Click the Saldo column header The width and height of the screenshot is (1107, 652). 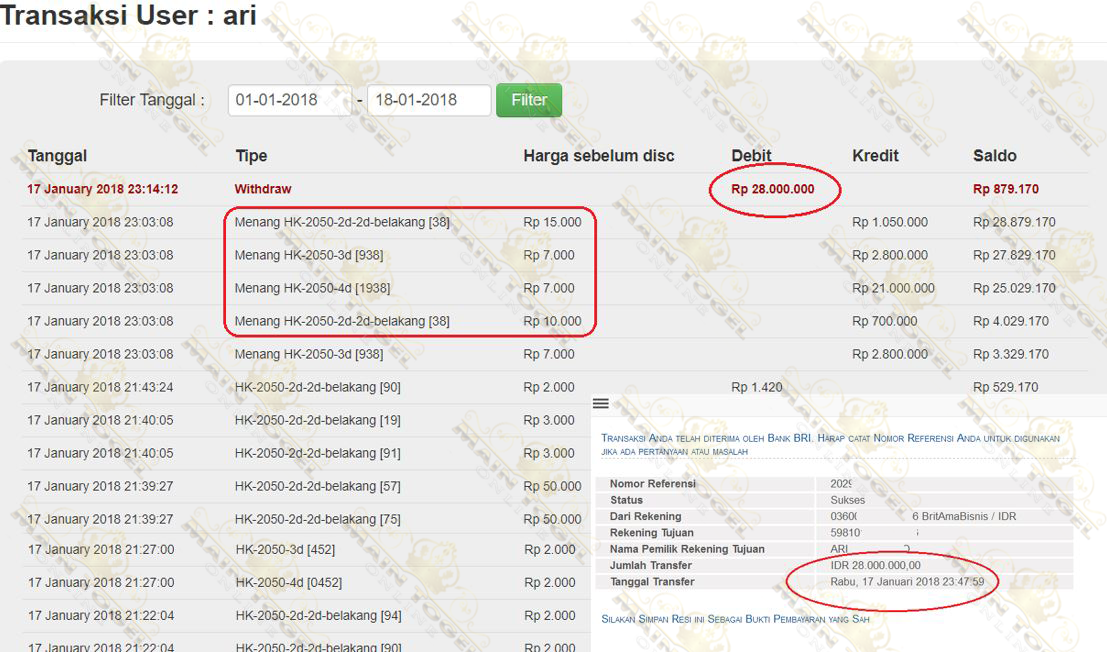[x=994, y=156]
